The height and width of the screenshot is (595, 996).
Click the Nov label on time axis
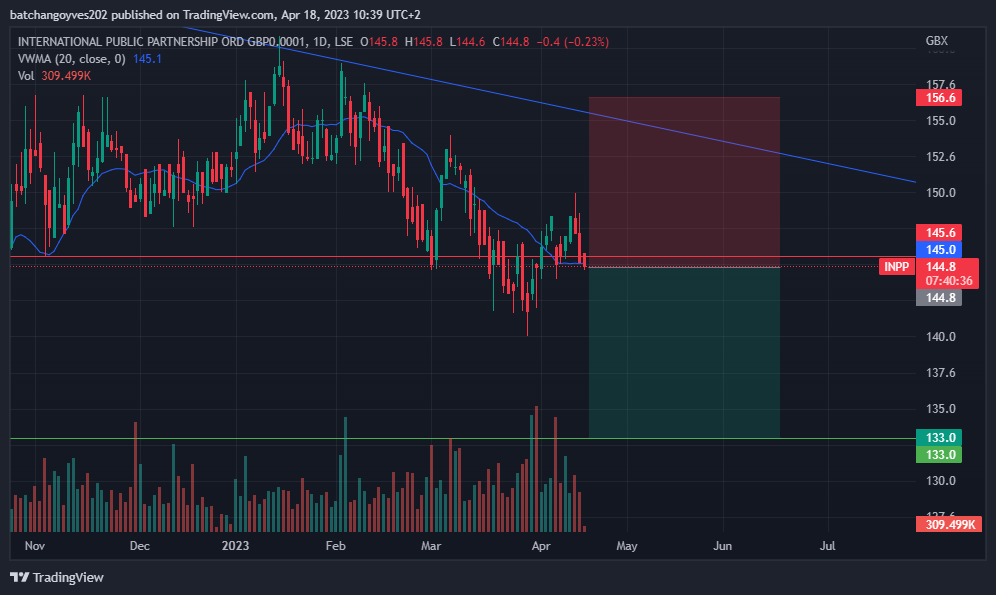[35, 546]
